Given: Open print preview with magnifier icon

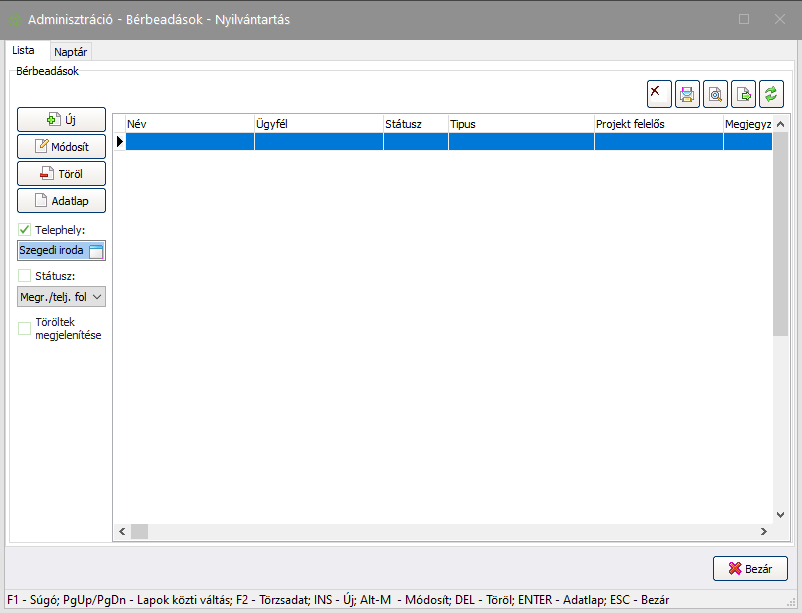Looking at the screenshot, I should point(715,93).
